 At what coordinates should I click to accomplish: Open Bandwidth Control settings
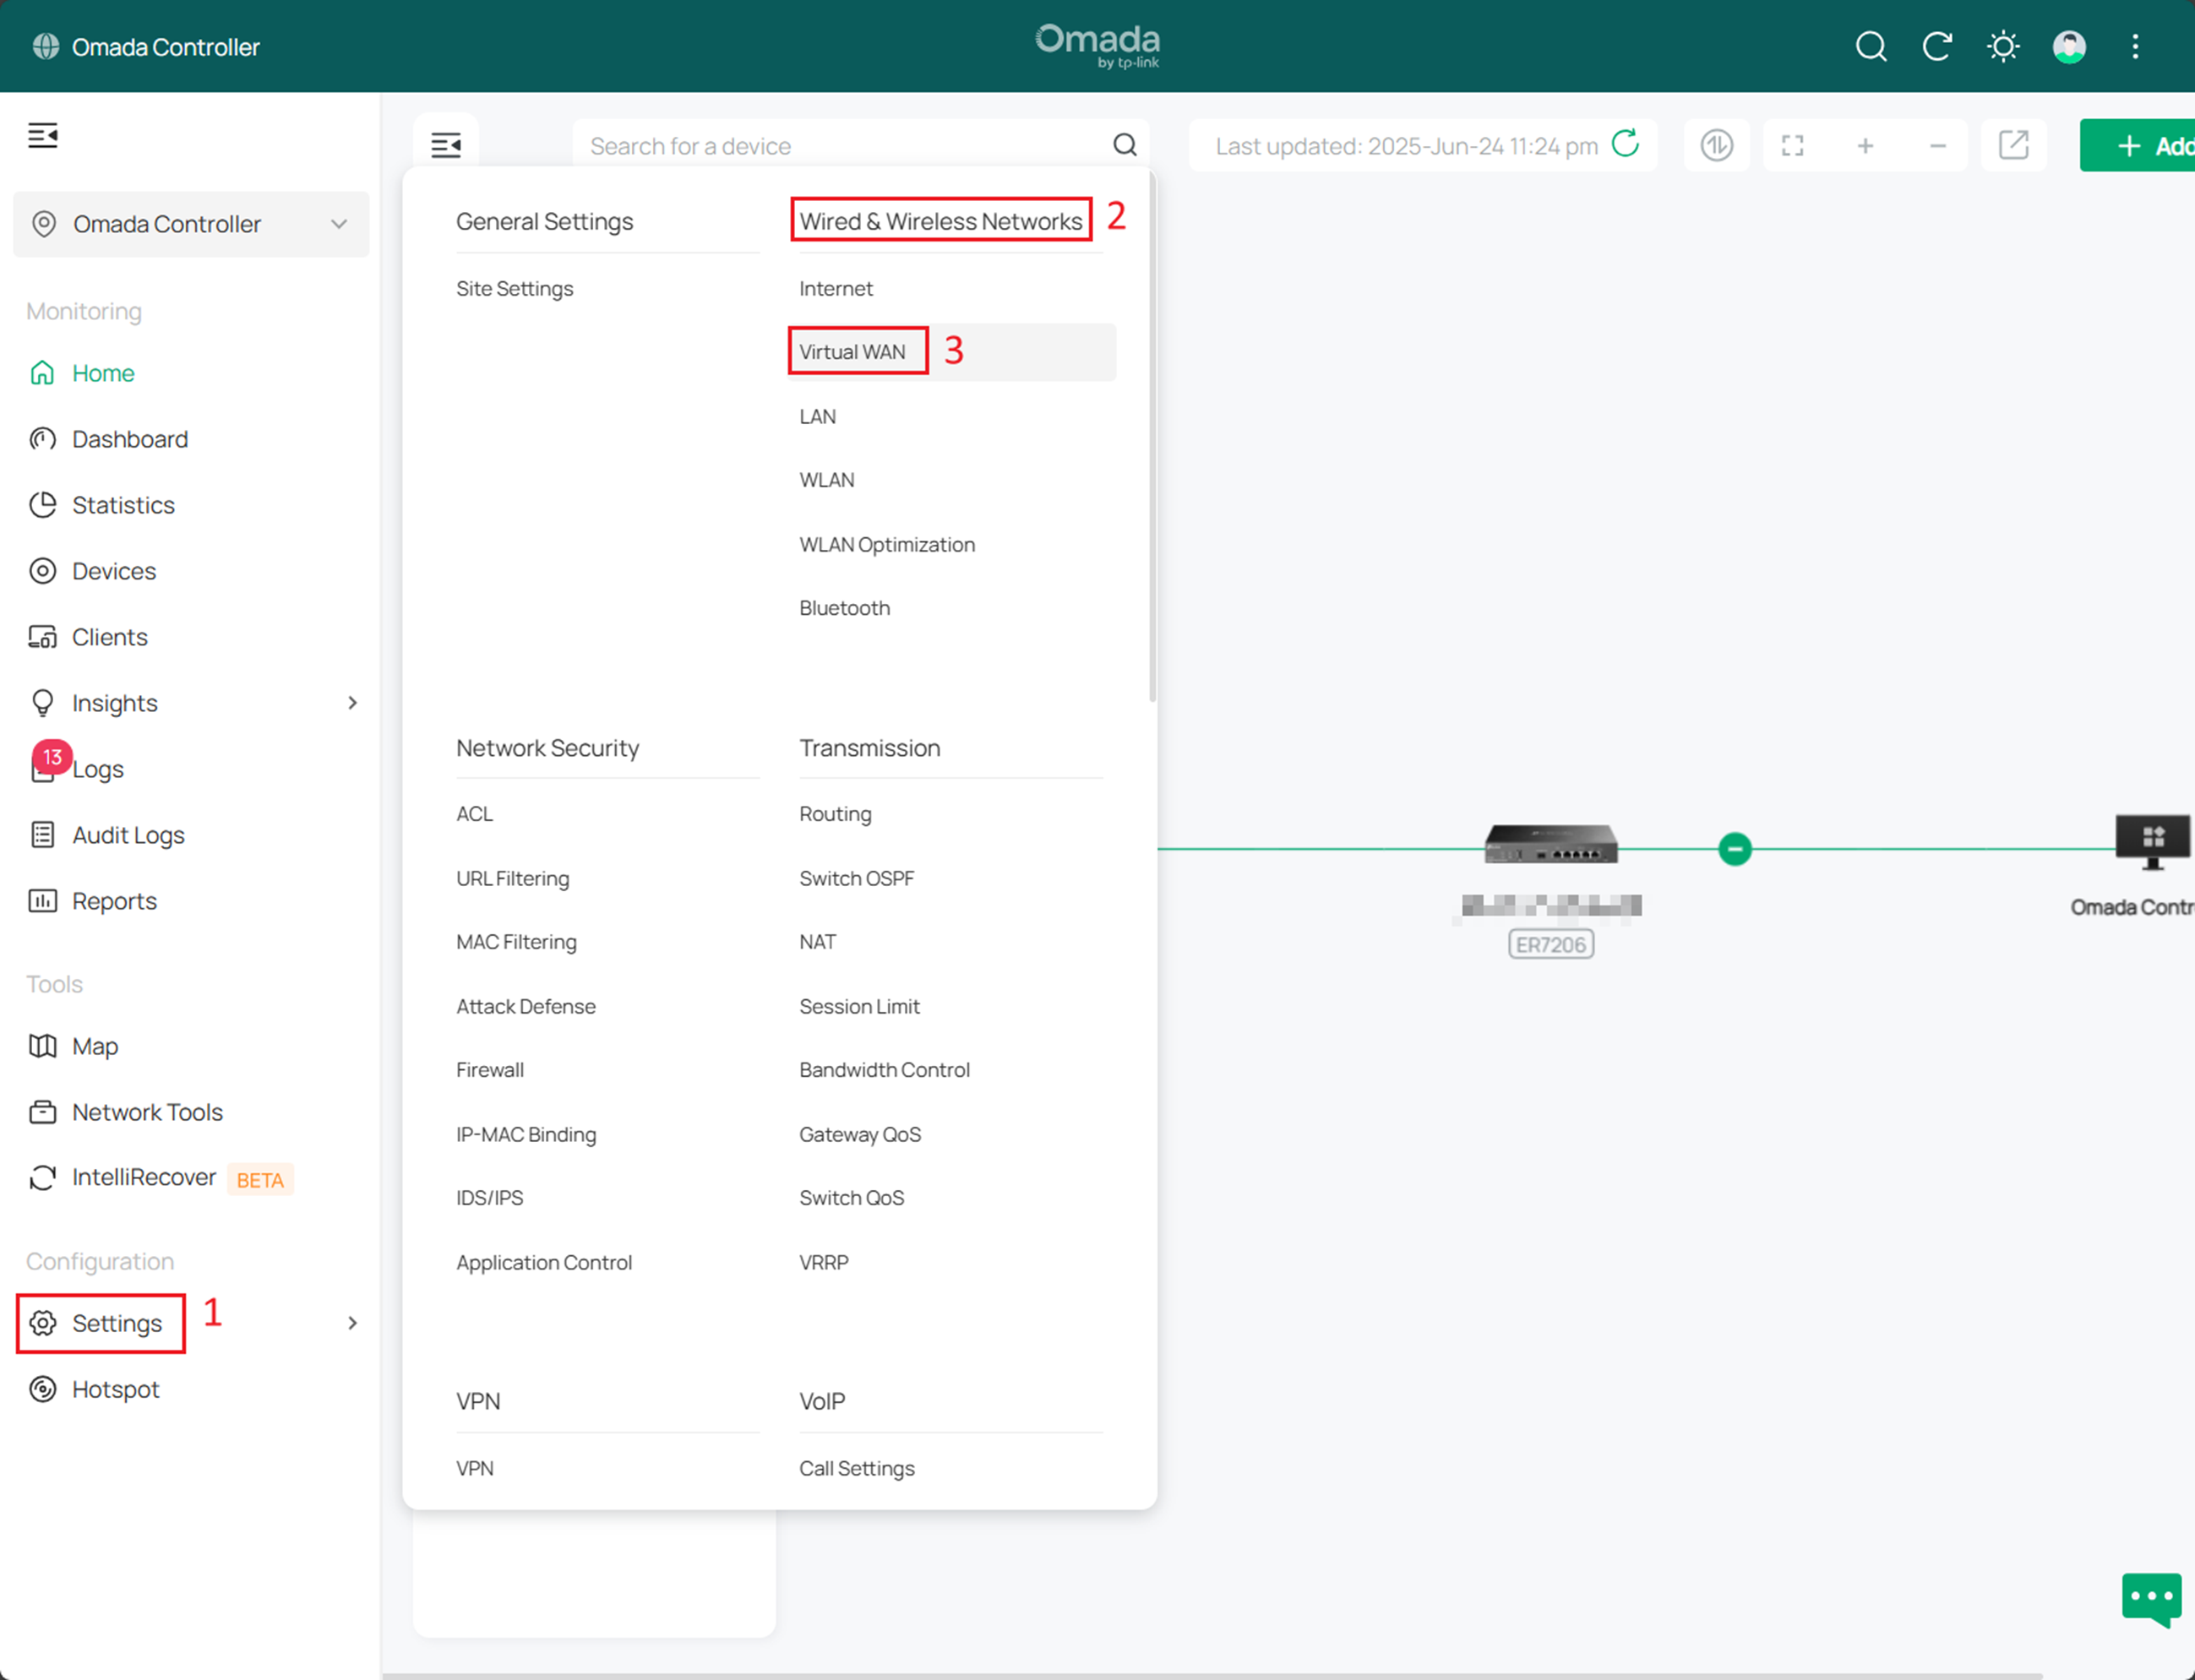(884, 1070)
